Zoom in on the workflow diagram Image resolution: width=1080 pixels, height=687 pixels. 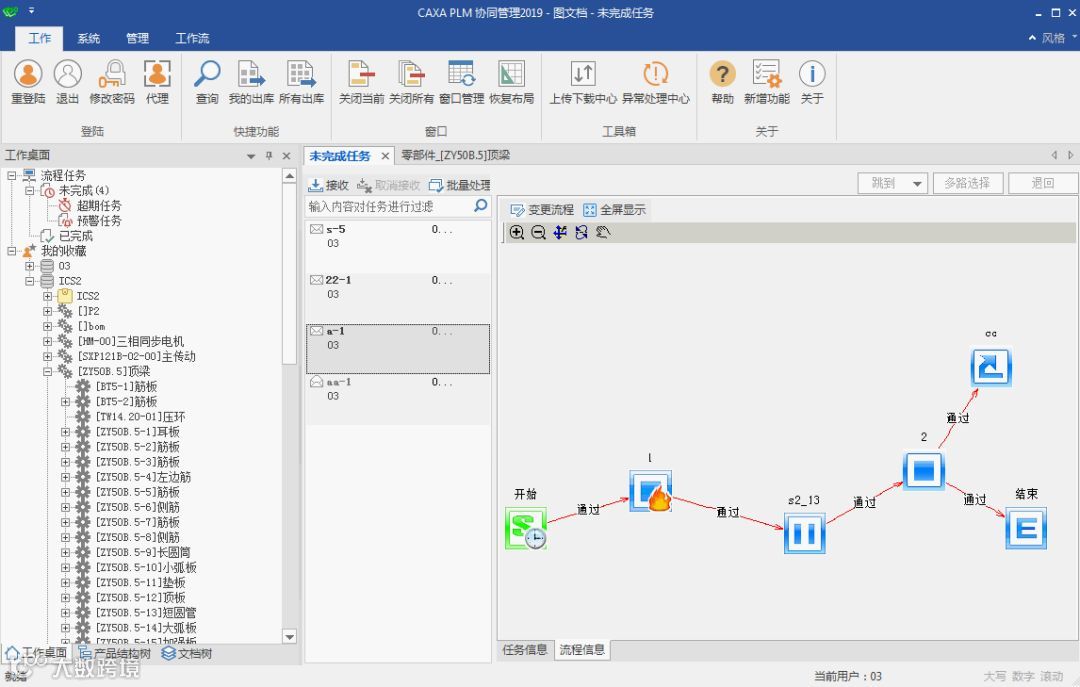coord(517,232)
